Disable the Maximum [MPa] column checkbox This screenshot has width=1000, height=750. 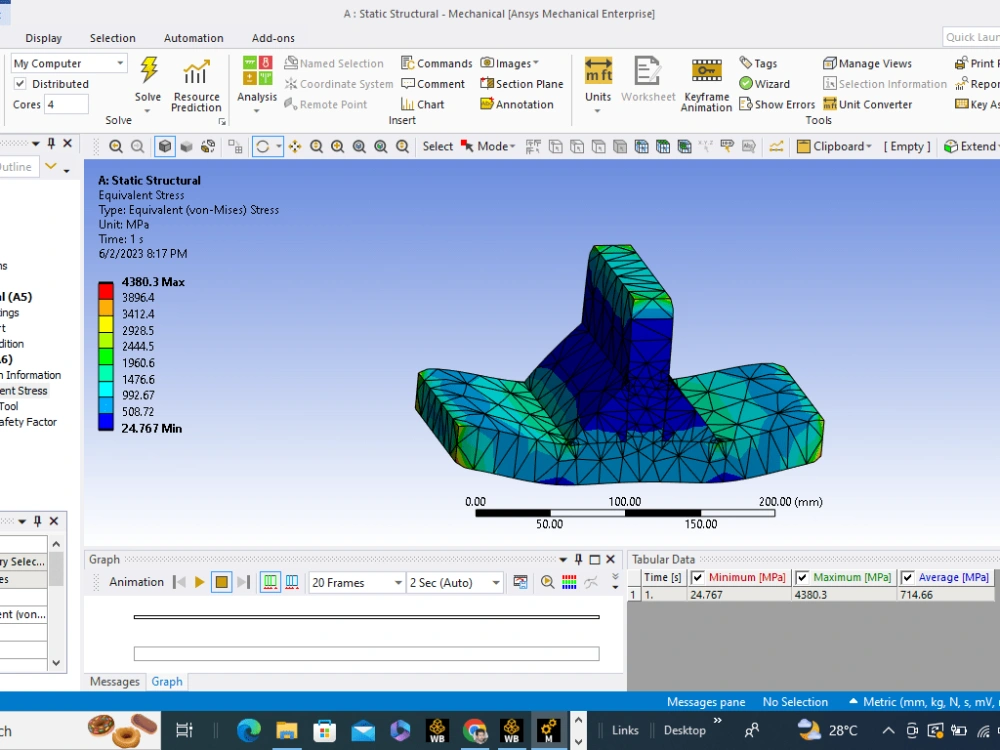tap(800, 577)
